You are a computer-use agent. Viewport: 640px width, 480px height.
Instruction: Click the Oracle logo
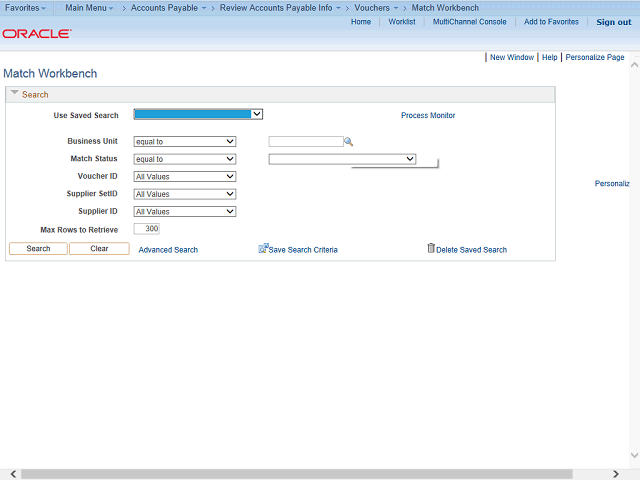click(x=37, y=33)
